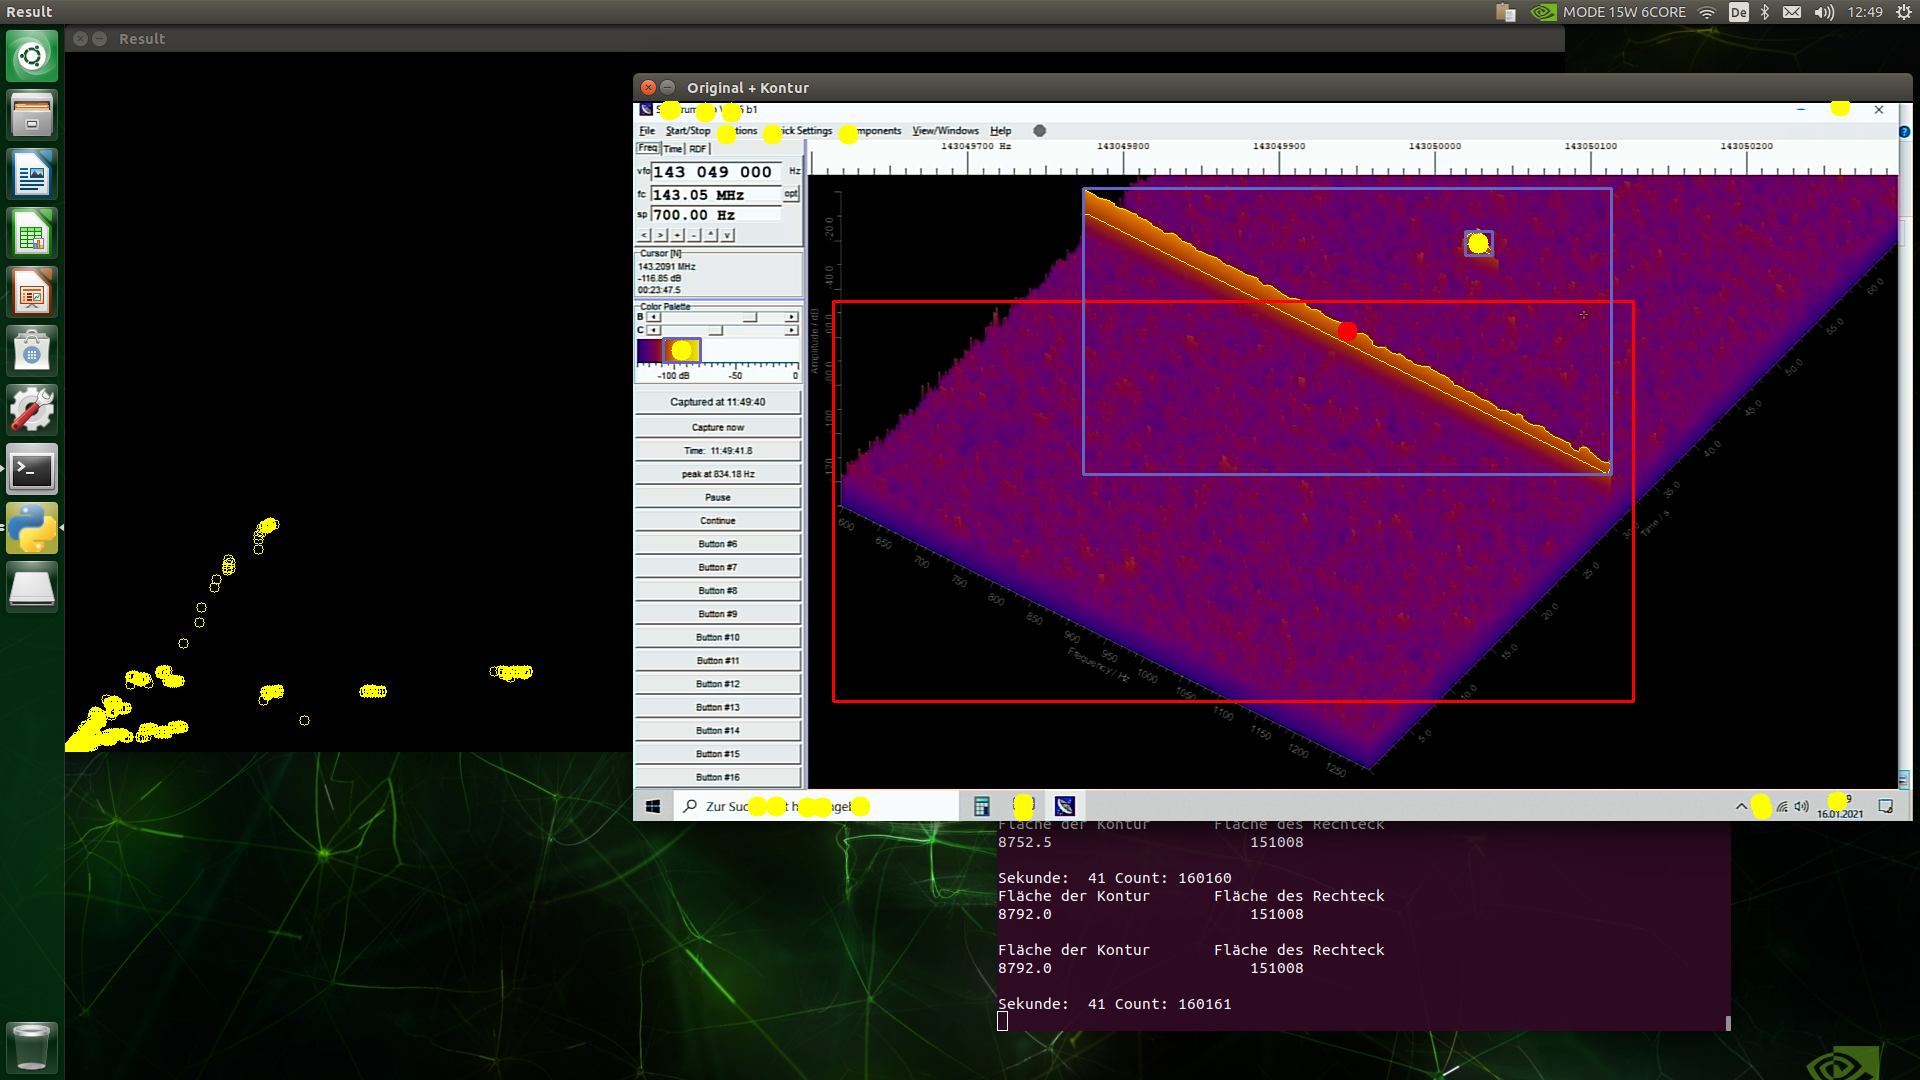
Task: Click the '+' zoom-in frequency button
Action: [x=678, y=235]
